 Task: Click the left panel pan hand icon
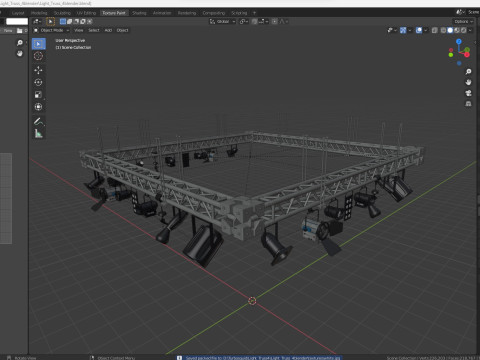pyautogui.click(x=20, y=53)
